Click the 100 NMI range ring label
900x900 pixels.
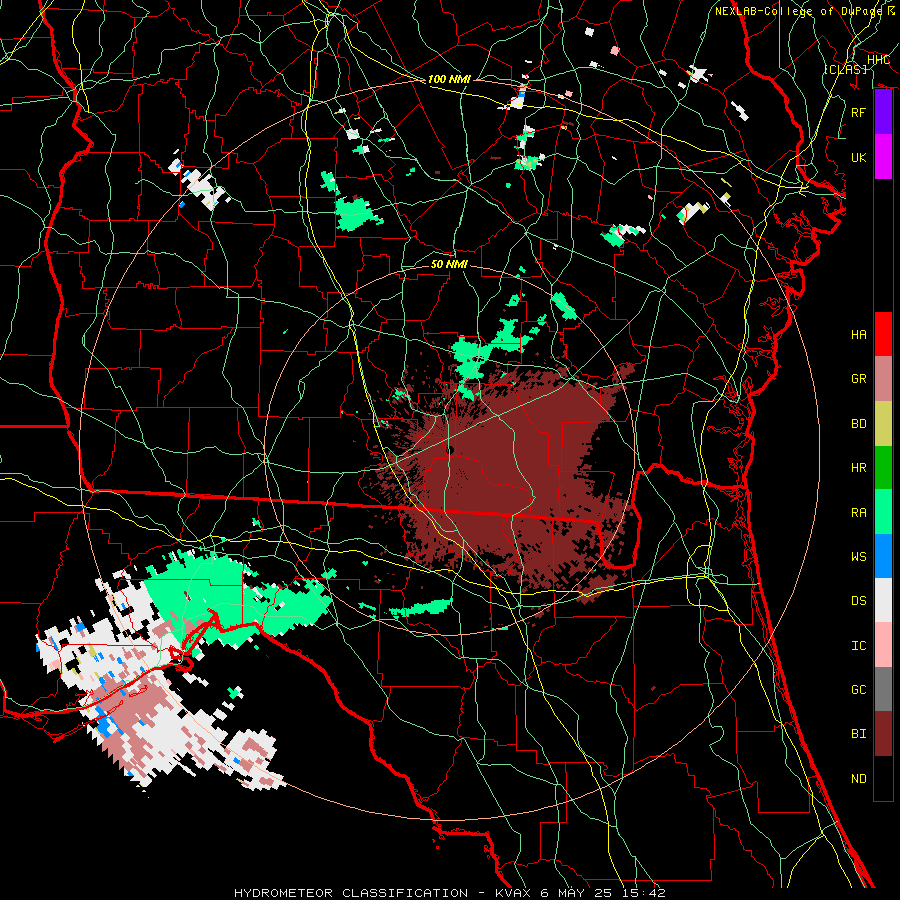[449, 79]
